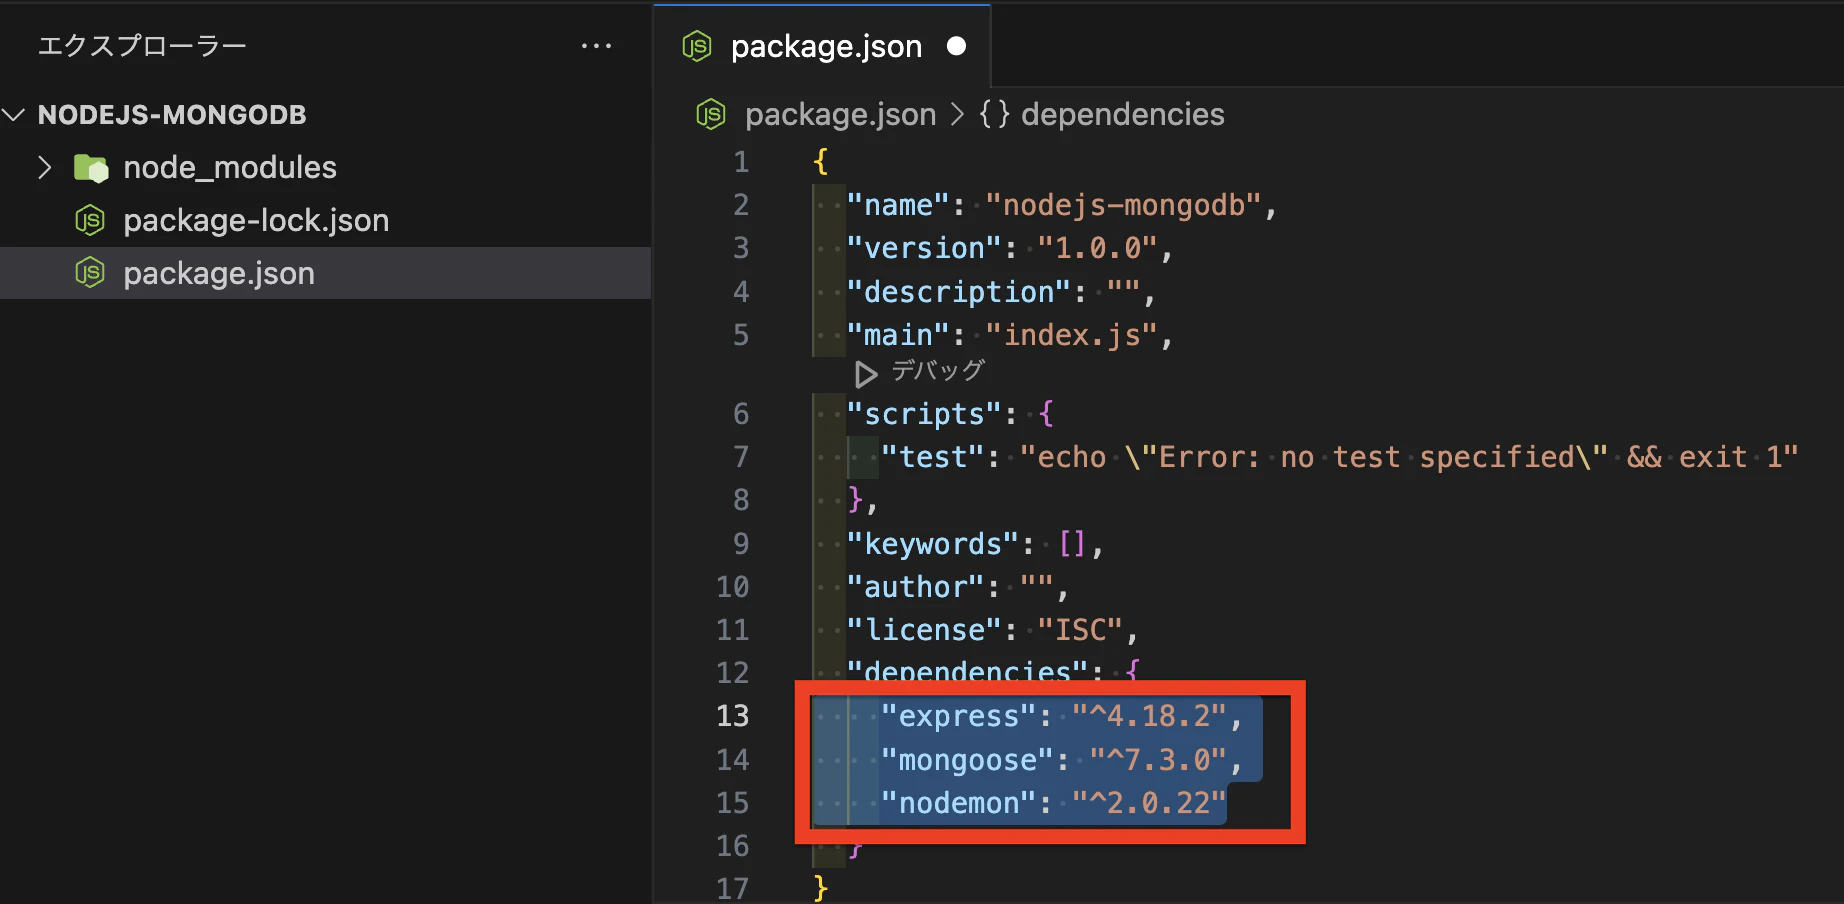The image size is (1844, 904).
Task: Click the debug play triangle above scripts
Action: click(x=866, y=374)
